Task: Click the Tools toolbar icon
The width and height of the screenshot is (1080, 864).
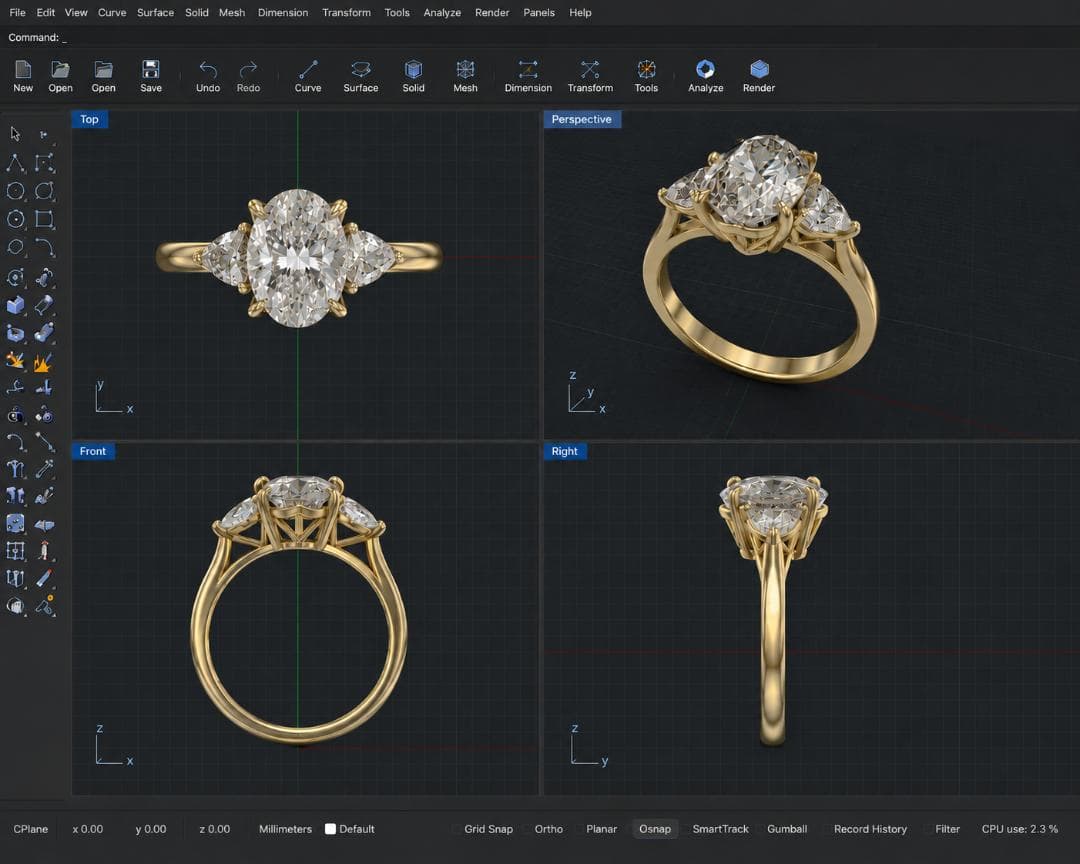Action: (645, 76)
